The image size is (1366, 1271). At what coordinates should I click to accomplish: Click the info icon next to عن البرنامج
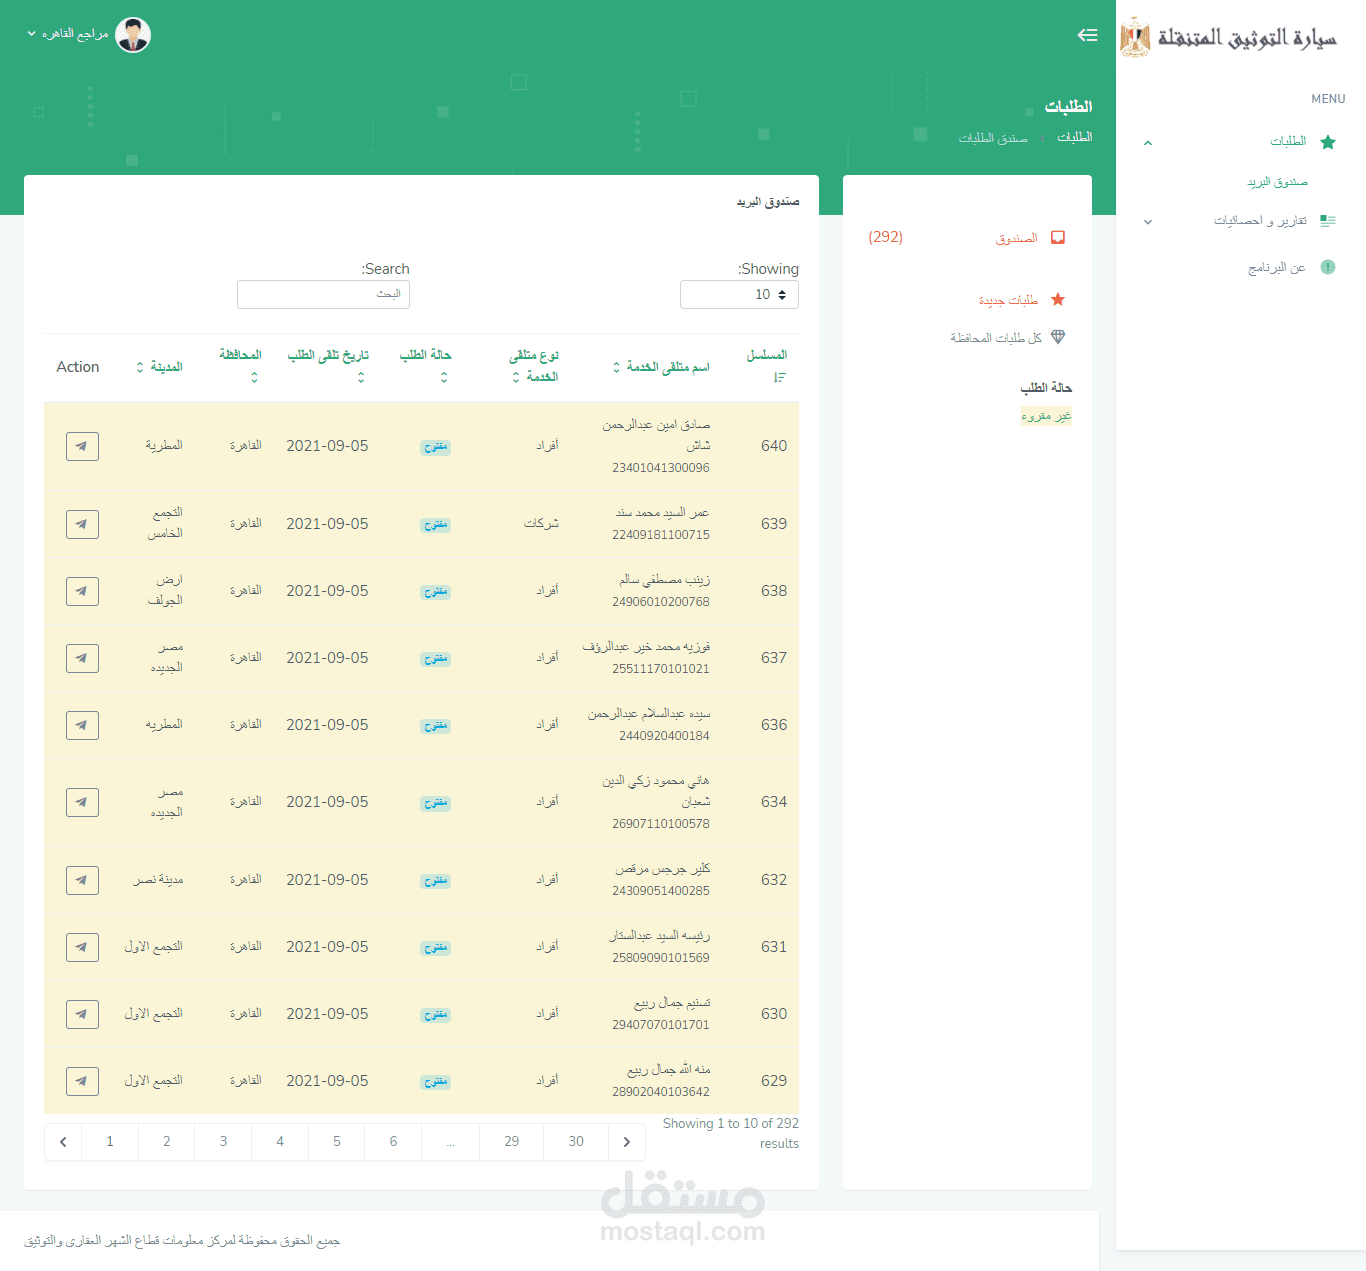[x=1328, y=267]
